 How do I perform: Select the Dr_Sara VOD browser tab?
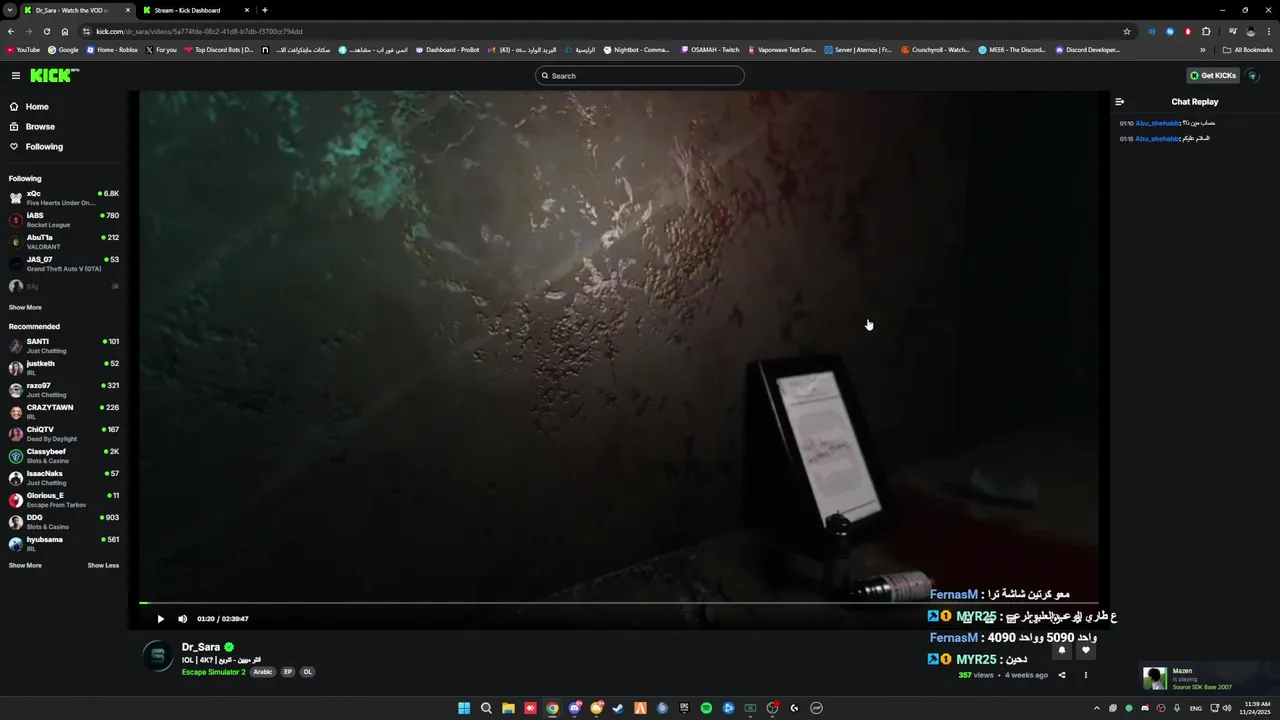click(x=76, y=10)
